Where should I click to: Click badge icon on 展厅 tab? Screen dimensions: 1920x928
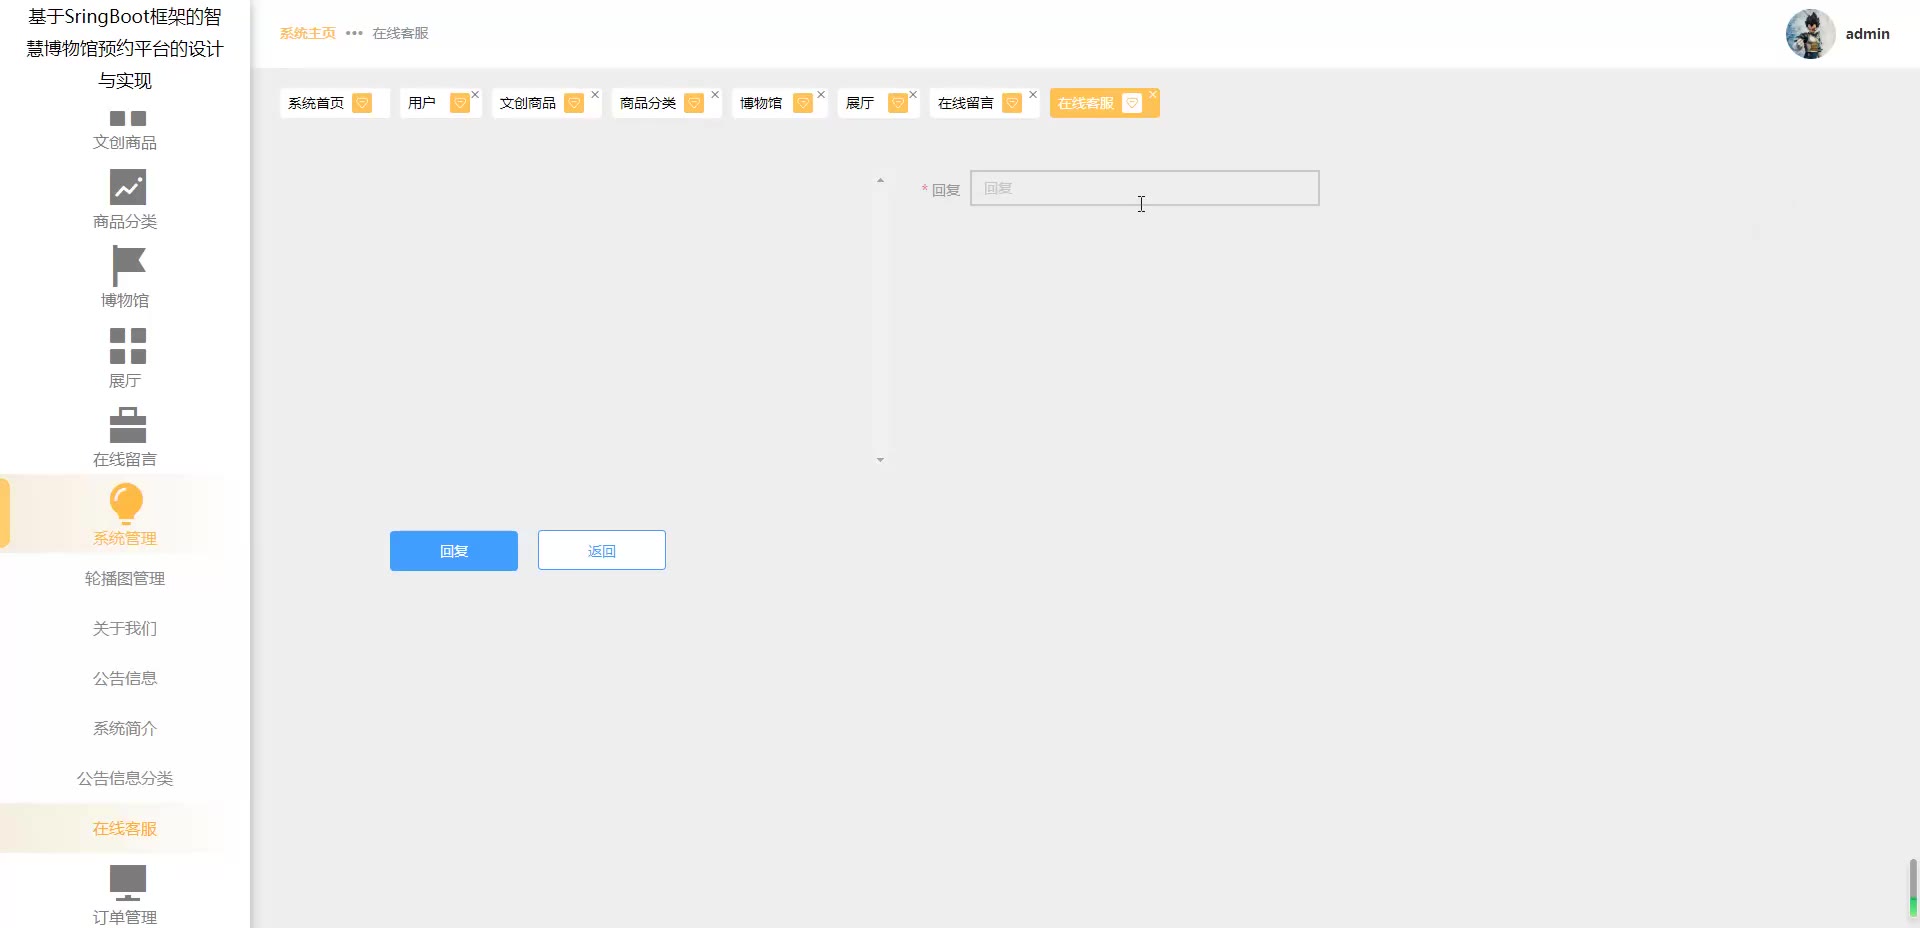coord(897,103)
